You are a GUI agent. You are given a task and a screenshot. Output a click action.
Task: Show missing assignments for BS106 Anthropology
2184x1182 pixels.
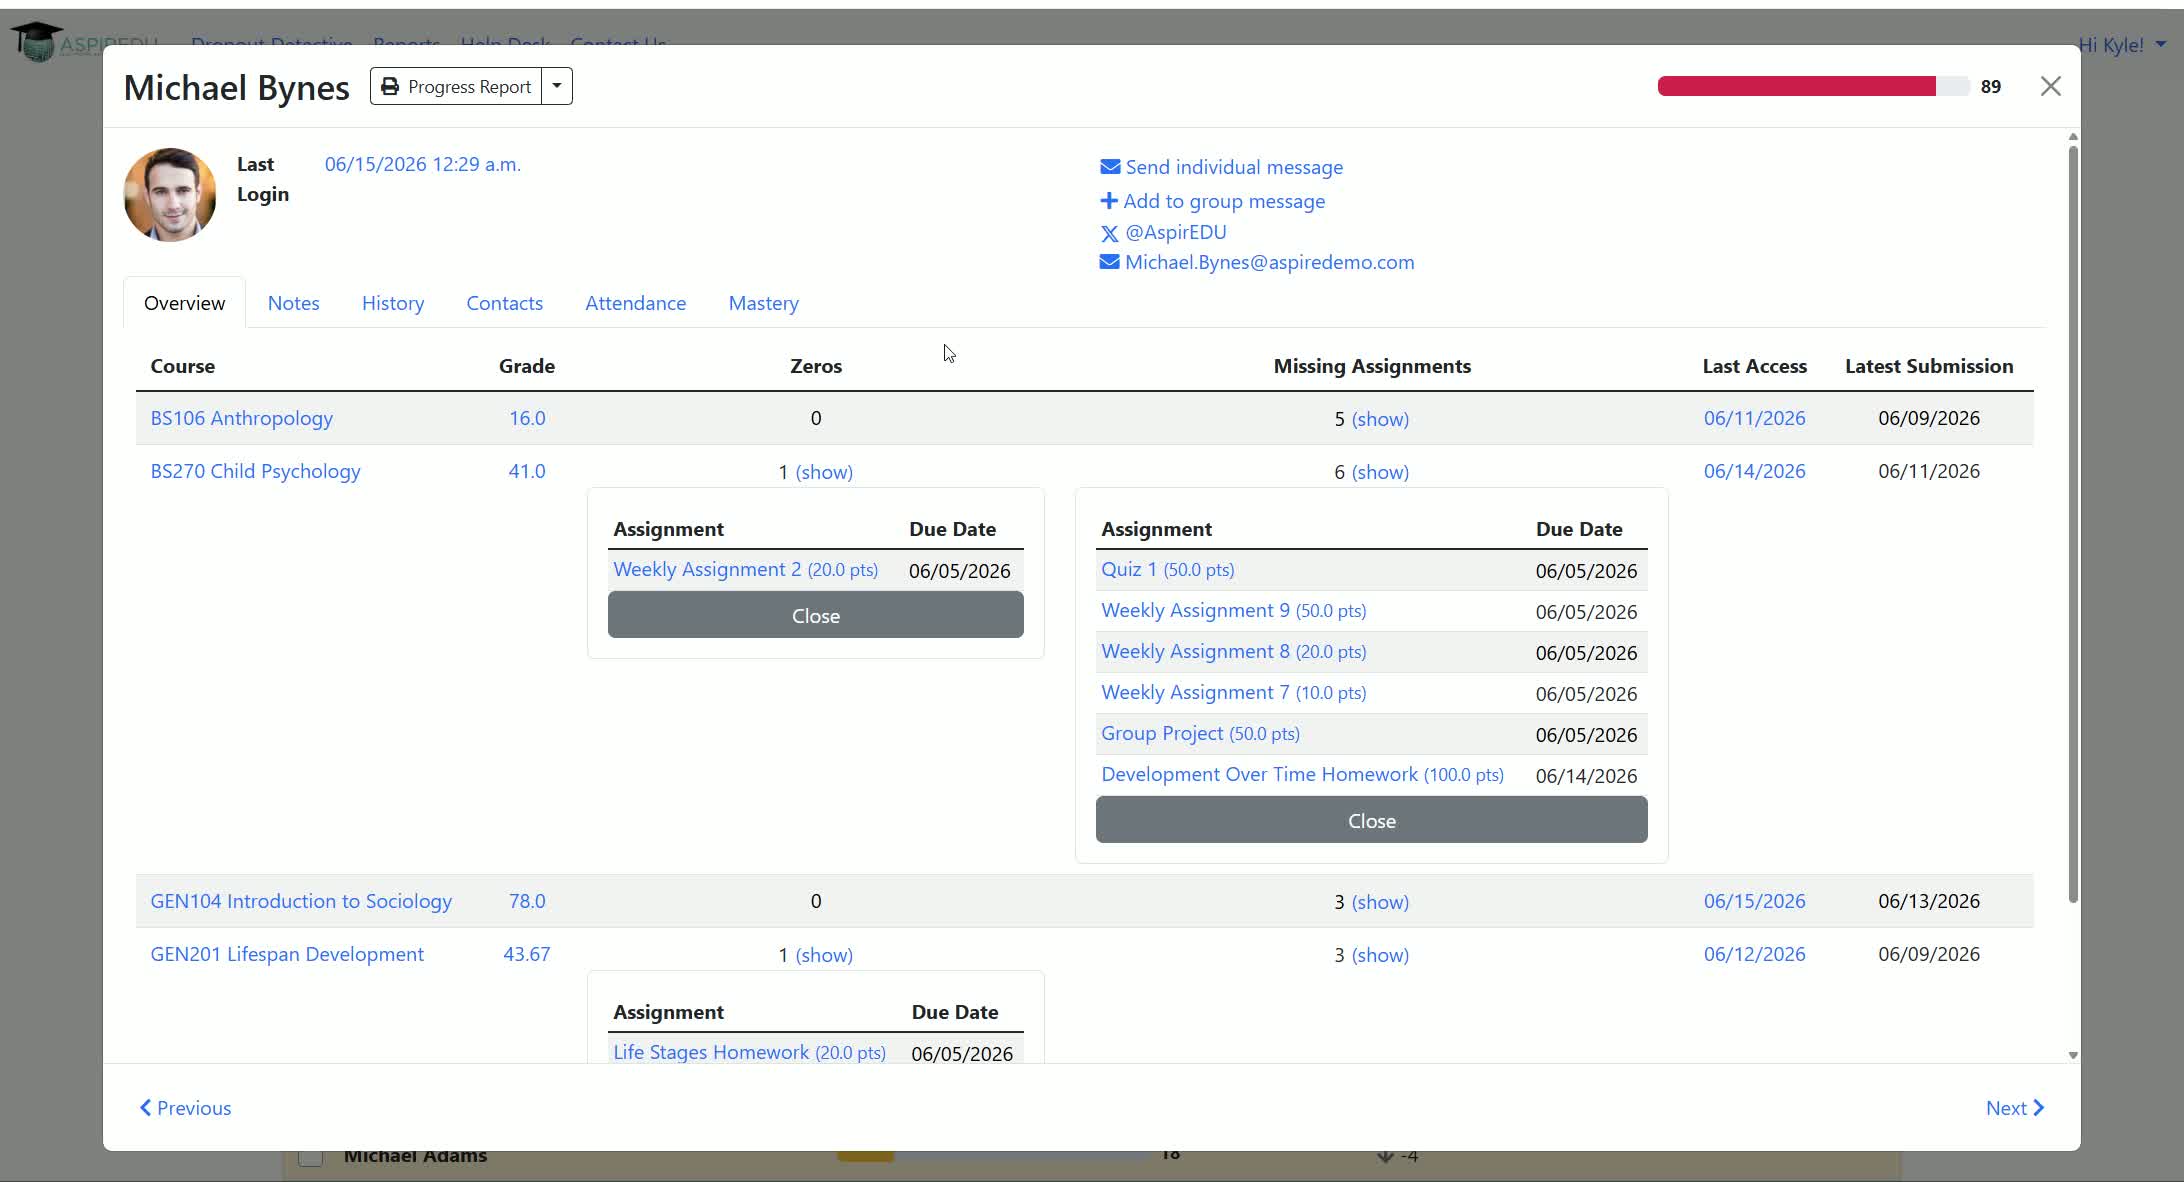[1380, 419]
